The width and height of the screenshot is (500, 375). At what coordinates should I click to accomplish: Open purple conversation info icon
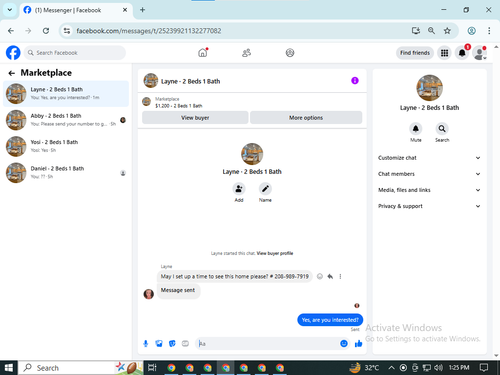(x=355, y=81)
